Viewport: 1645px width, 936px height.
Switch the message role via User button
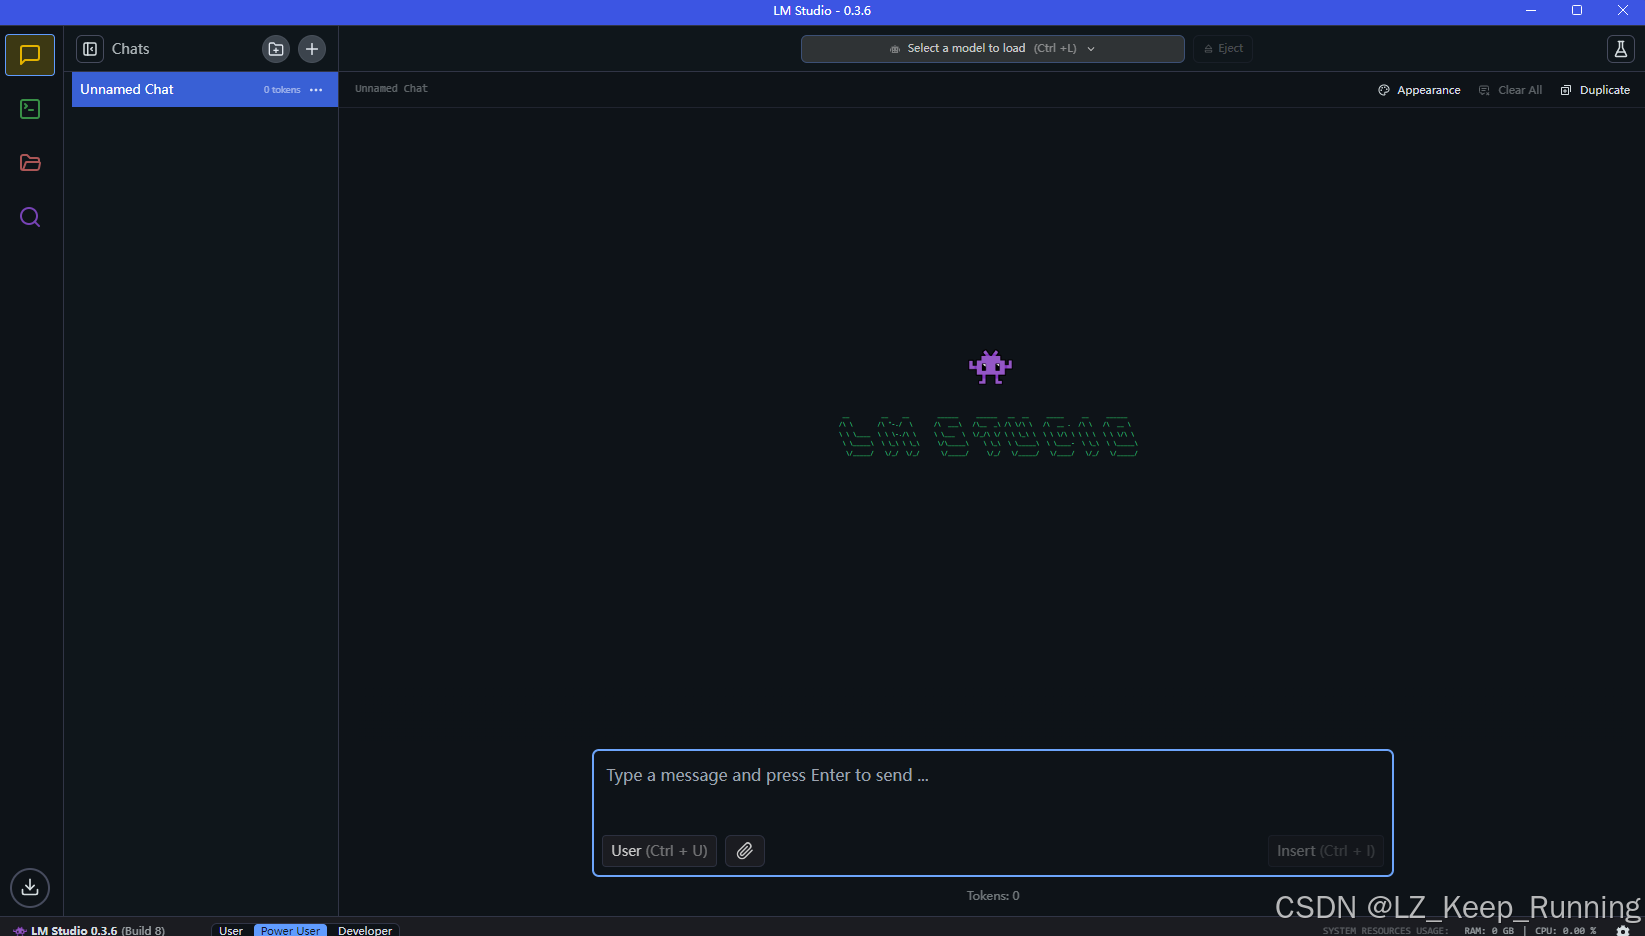point(659,851)
